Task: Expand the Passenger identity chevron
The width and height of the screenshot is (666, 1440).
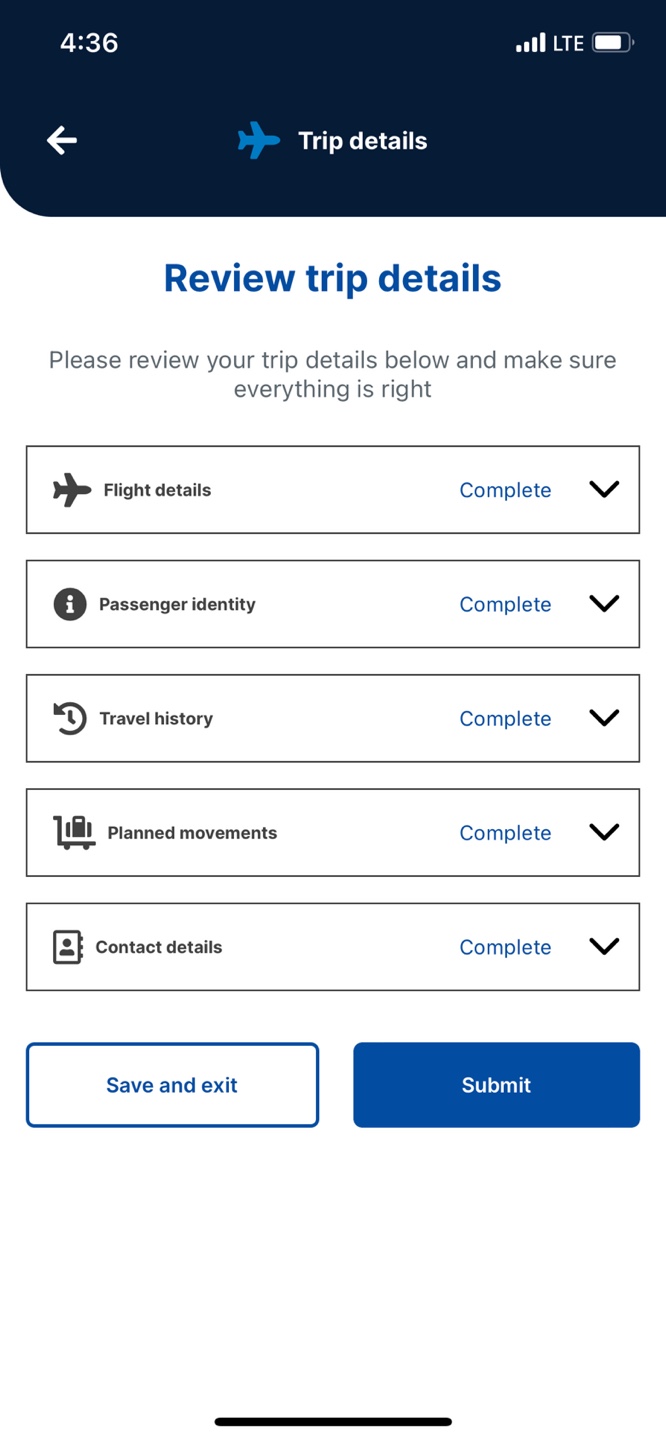Action: click(604, 603)
